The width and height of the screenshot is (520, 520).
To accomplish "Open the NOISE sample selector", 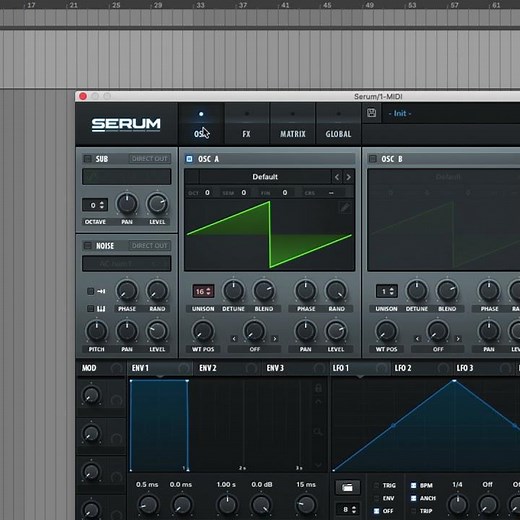I will click(127, 264).
